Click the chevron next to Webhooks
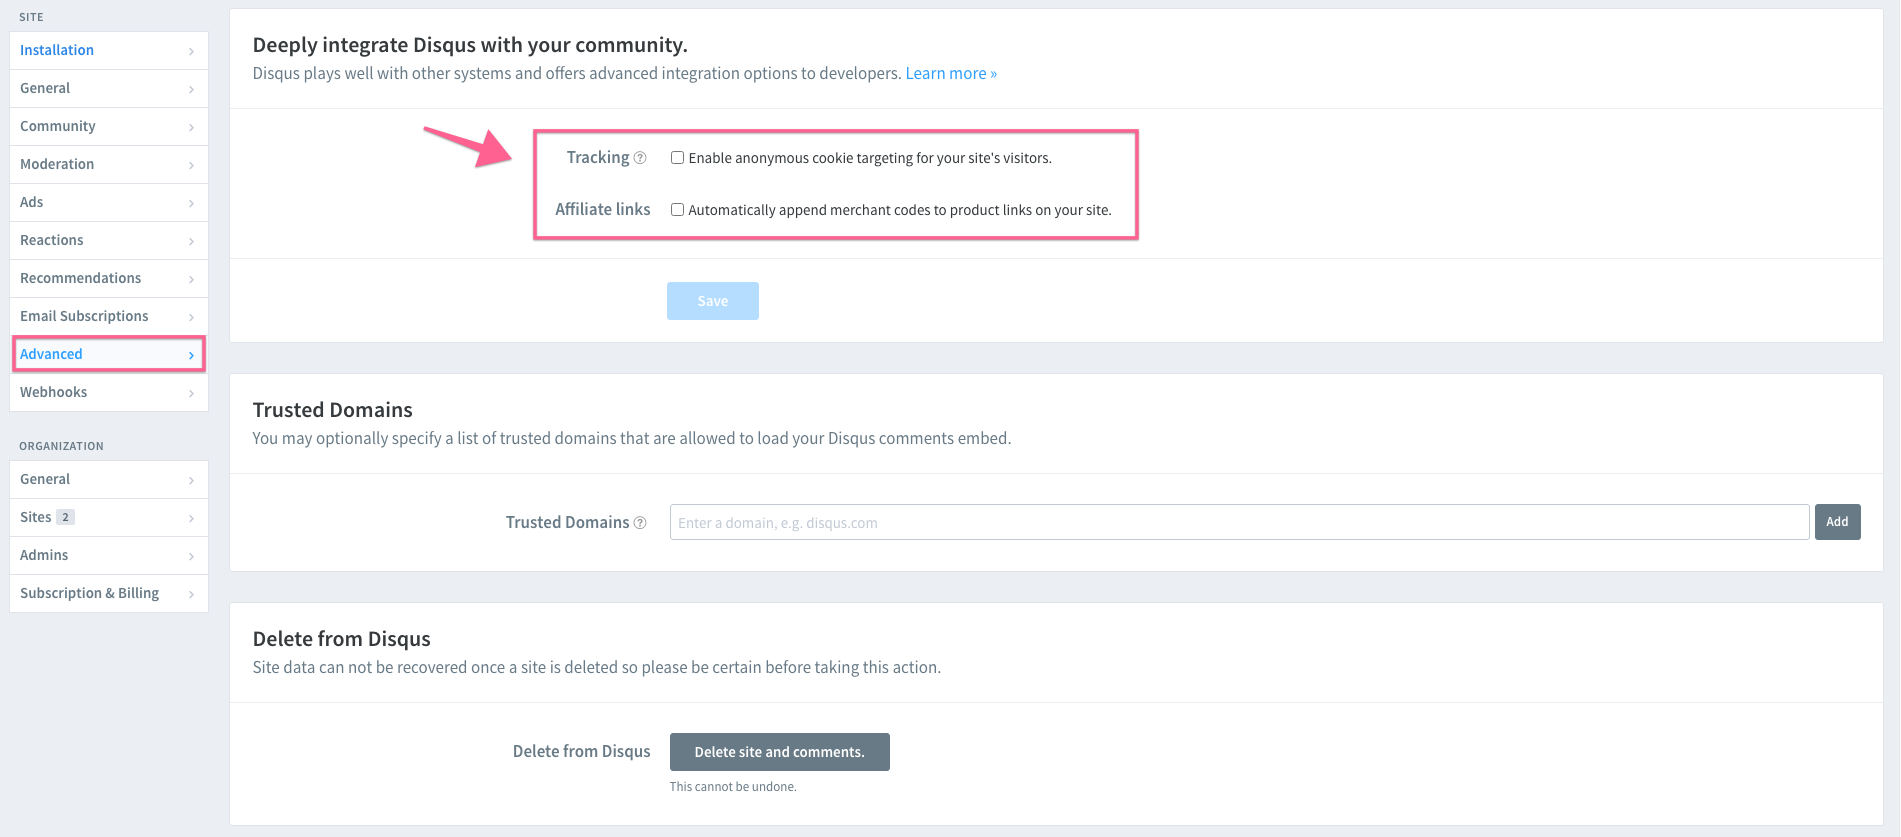1901x837 pixels. (x=191, y=393)
